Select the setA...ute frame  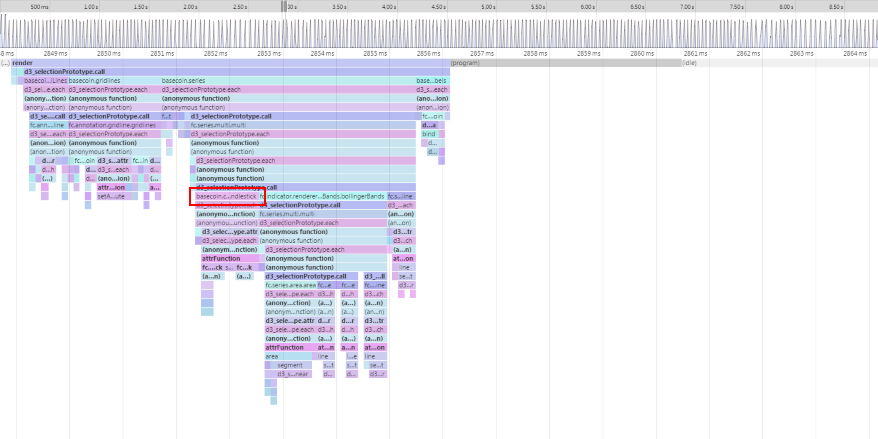click(x=110, y=196)
